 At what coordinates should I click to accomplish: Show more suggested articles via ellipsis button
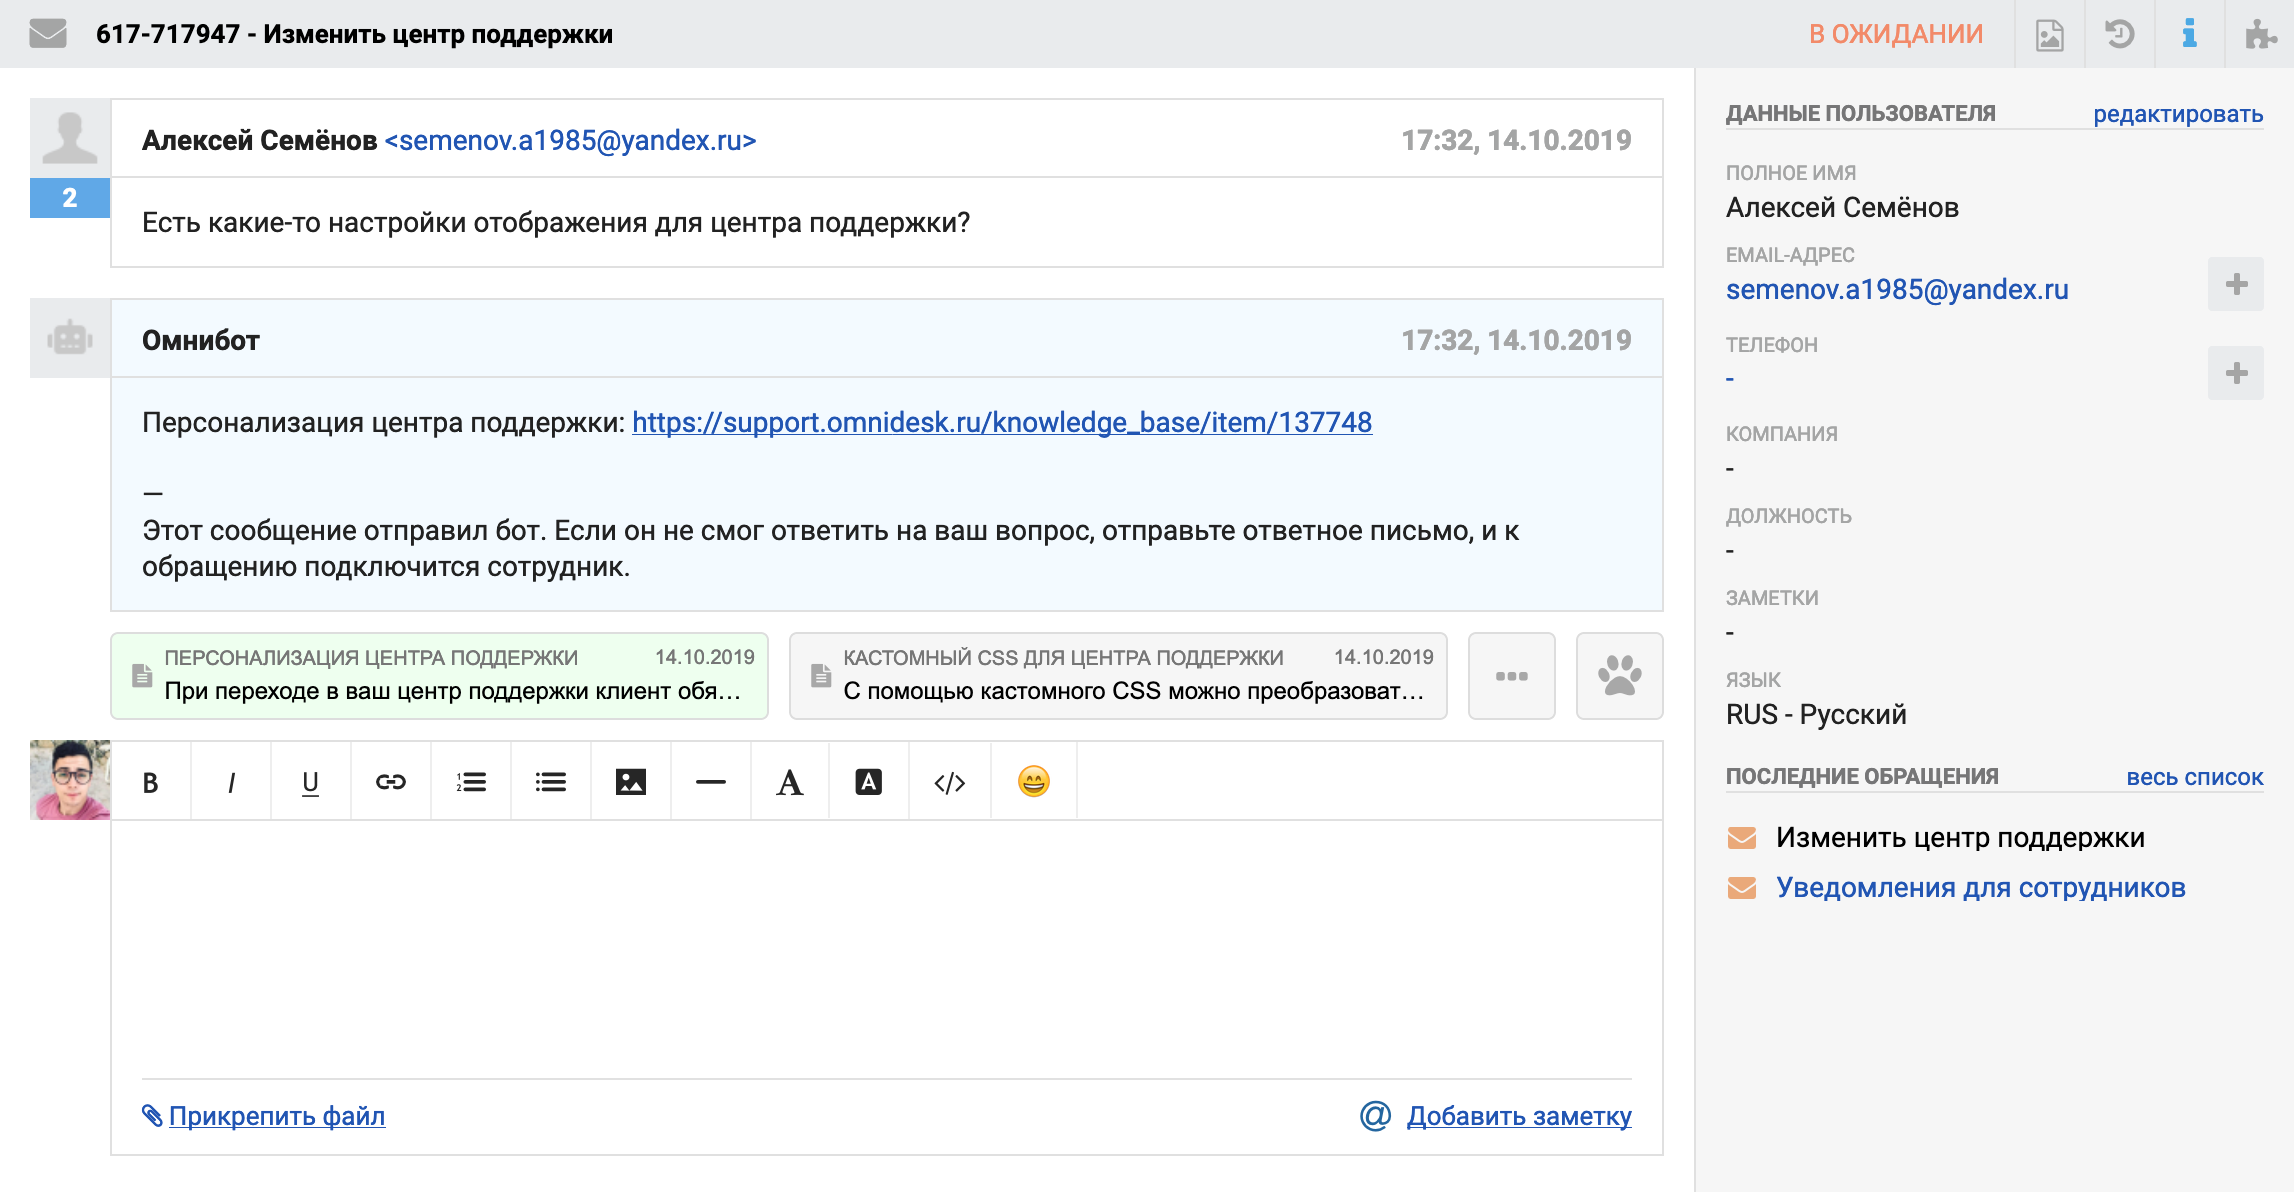1511,676
